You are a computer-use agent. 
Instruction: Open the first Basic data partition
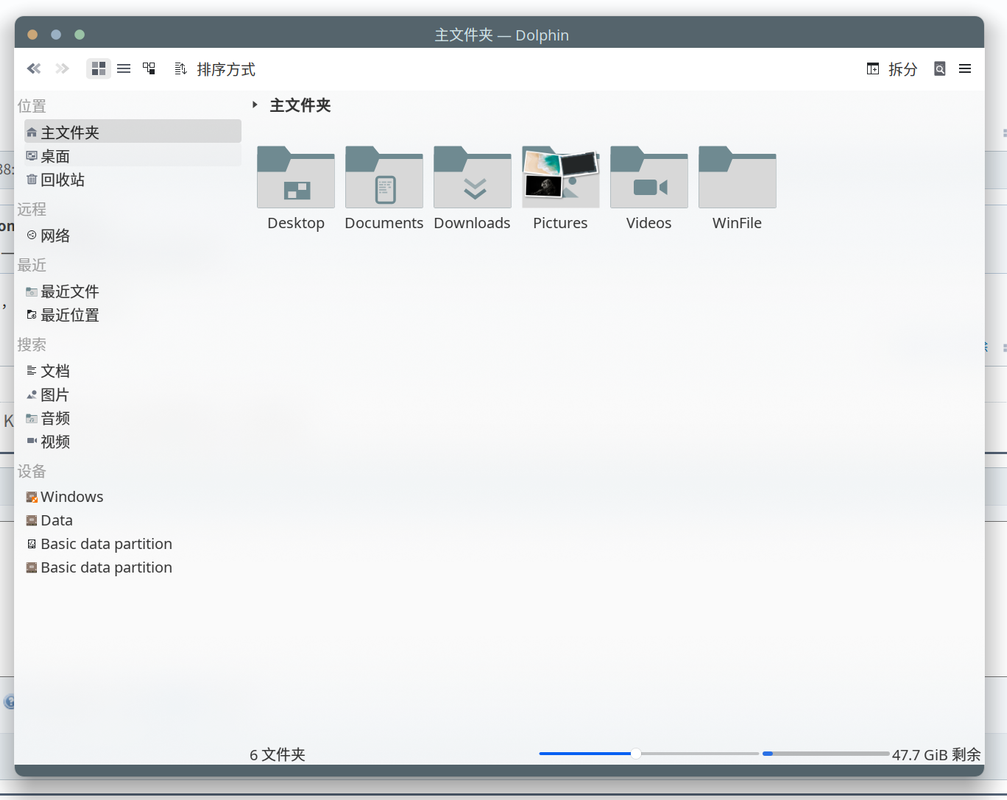pos(133,544)
